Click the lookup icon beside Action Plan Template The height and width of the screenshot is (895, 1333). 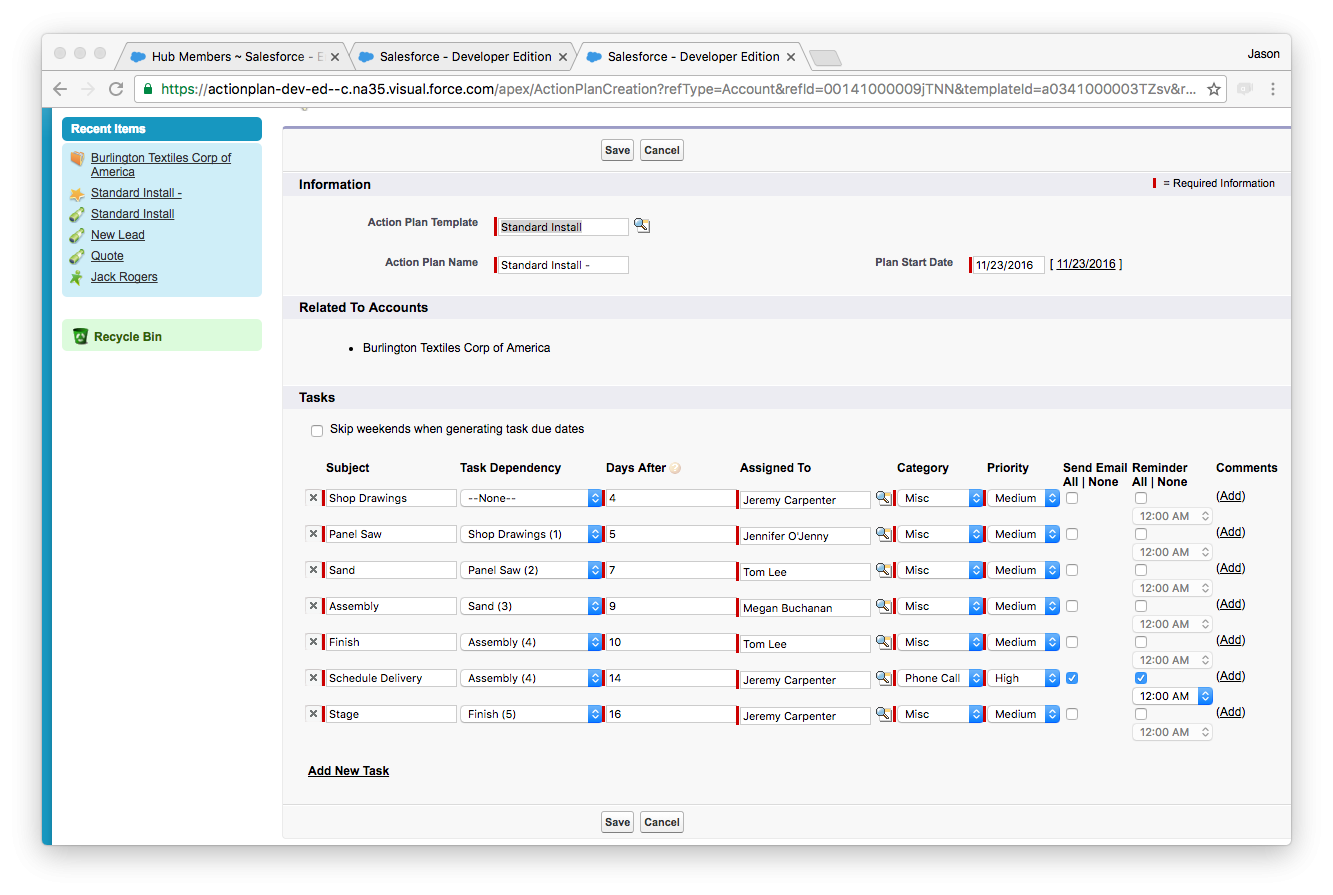[x=641, y=226]
